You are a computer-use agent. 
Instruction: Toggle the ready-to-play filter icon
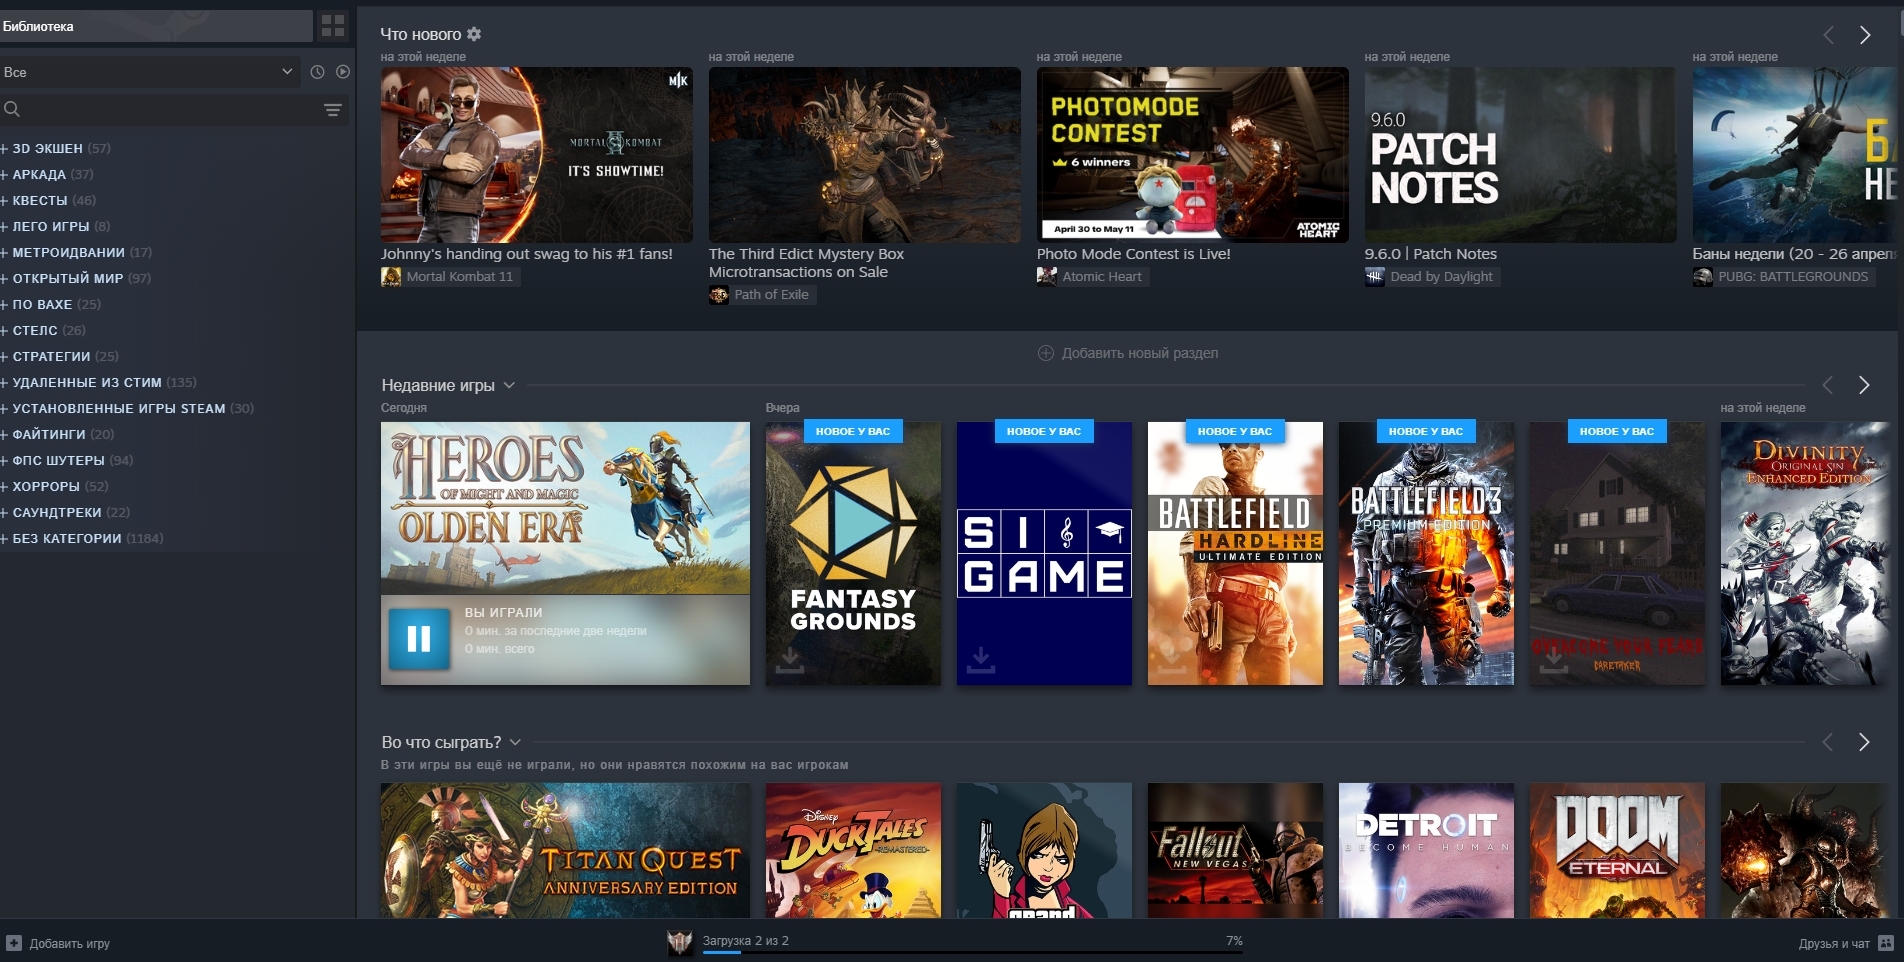[x=343, y=72]
